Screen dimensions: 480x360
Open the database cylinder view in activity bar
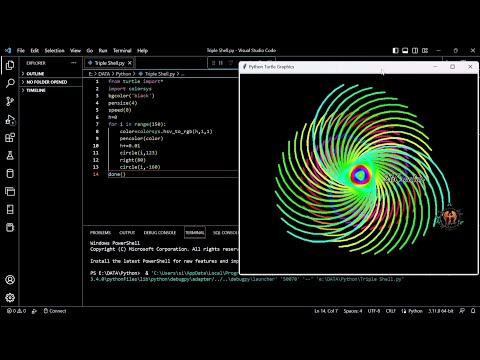10,173
